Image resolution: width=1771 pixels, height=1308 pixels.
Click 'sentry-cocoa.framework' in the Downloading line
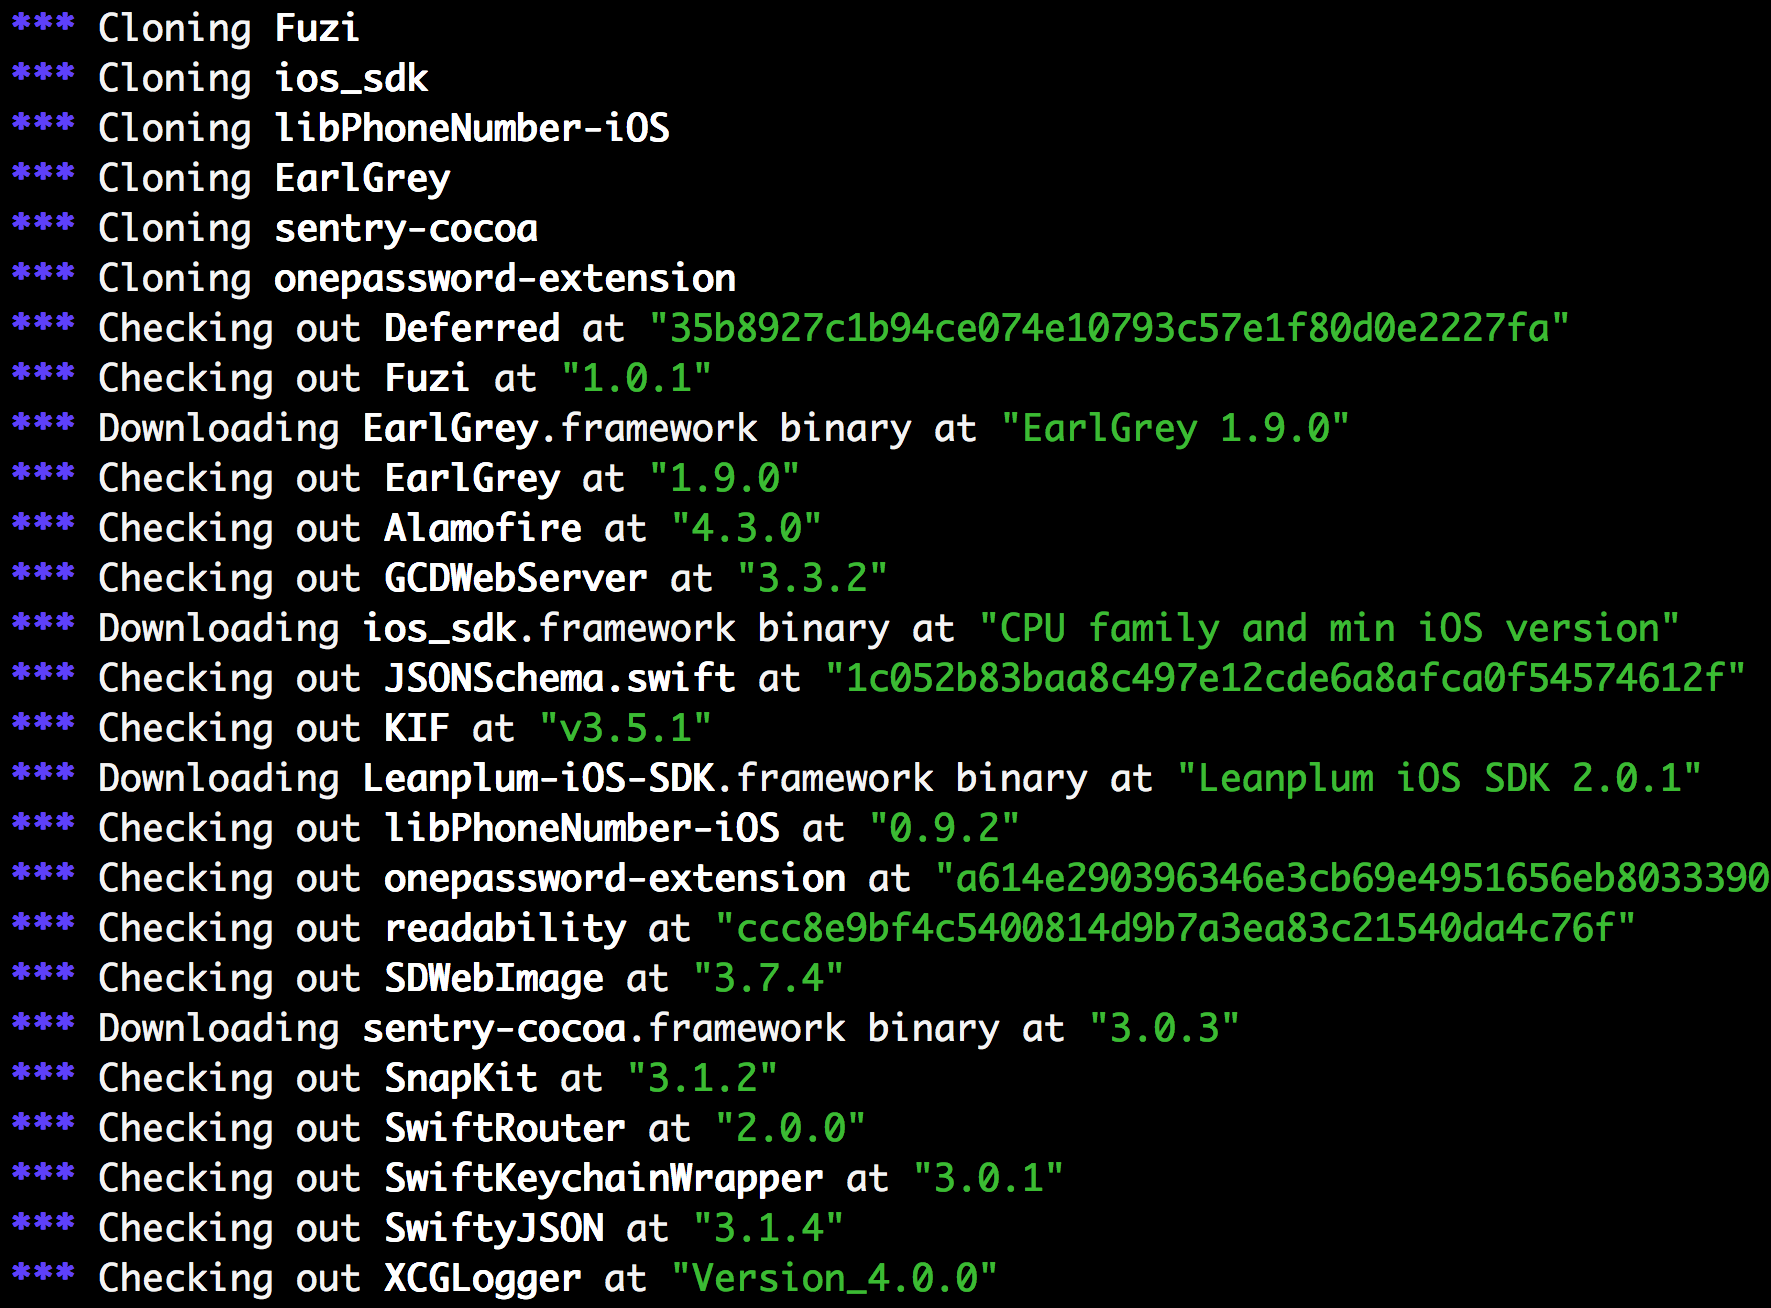coord(604,1028)
